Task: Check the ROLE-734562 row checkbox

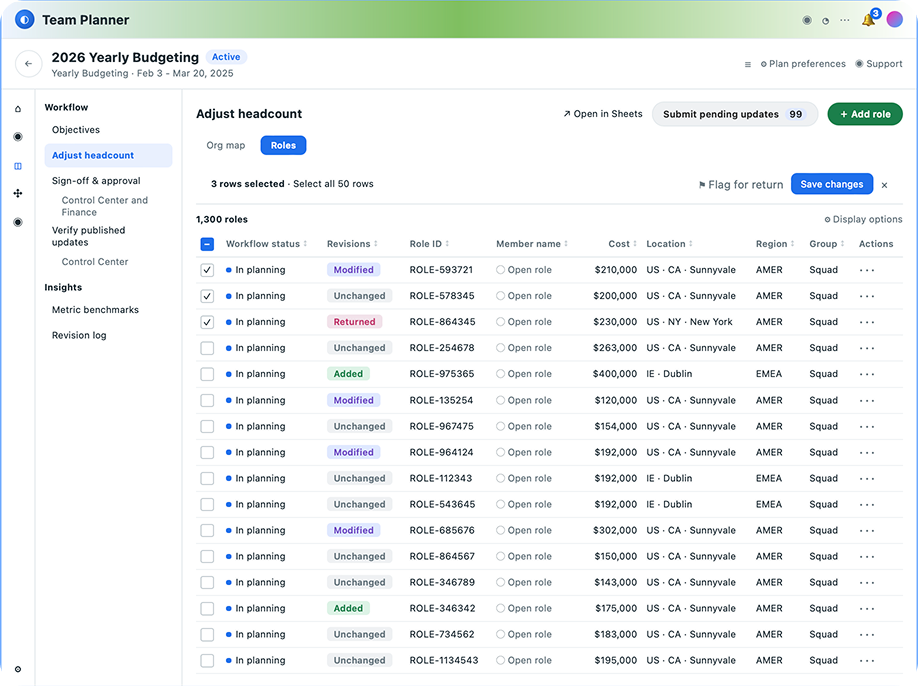Action: (x=207, y=634)
